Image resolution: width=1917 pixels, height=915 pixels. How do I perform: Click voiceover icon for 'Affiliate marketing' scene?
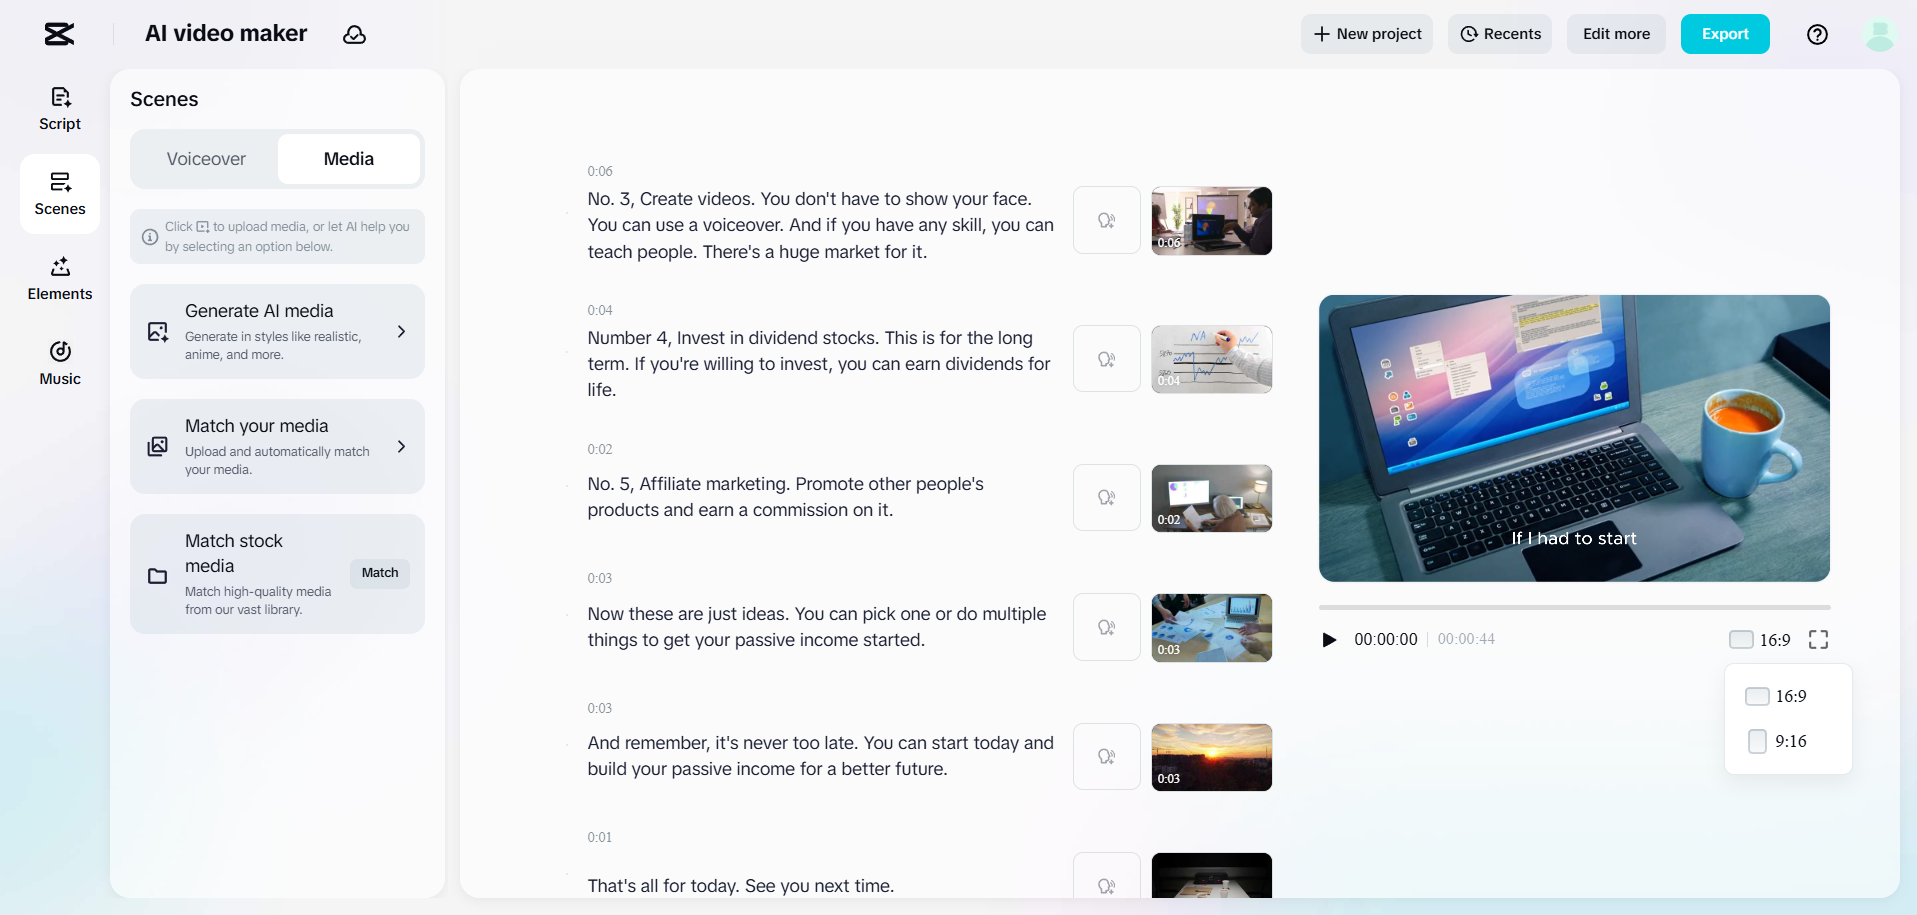click(x=1107, y=497)
